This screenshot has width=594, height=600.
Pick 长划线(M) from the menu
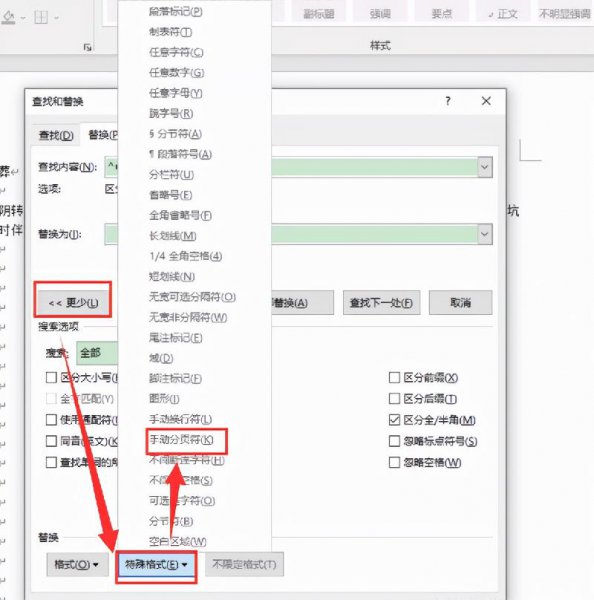[173, 236]
